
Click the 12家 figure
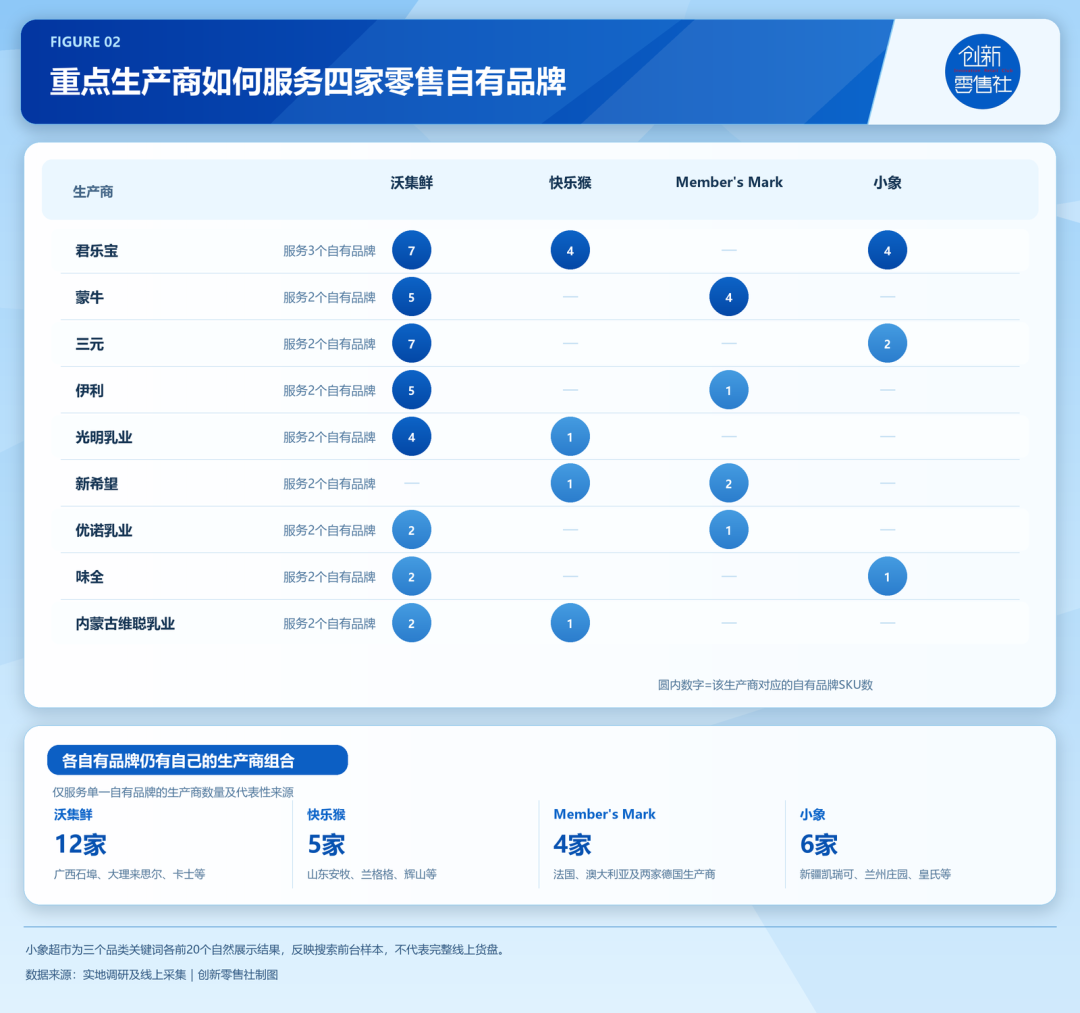click(81, 844)
